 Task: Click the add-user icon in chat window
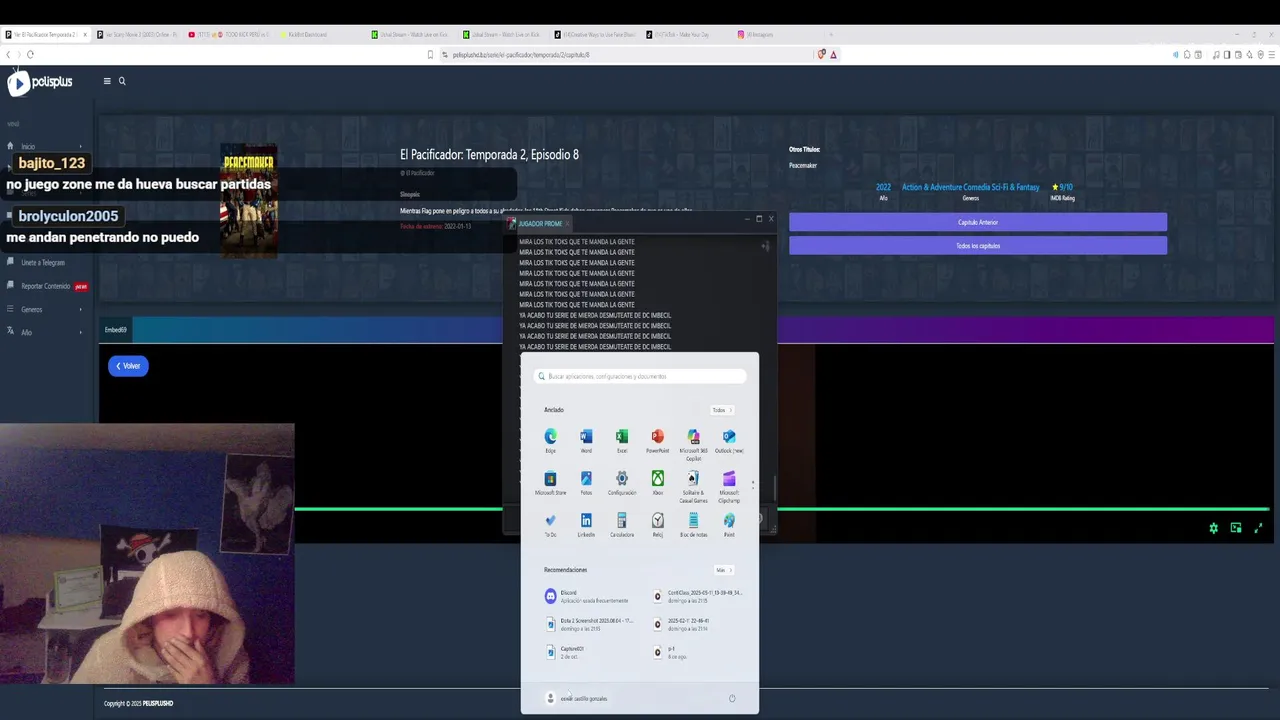[765, 246]
